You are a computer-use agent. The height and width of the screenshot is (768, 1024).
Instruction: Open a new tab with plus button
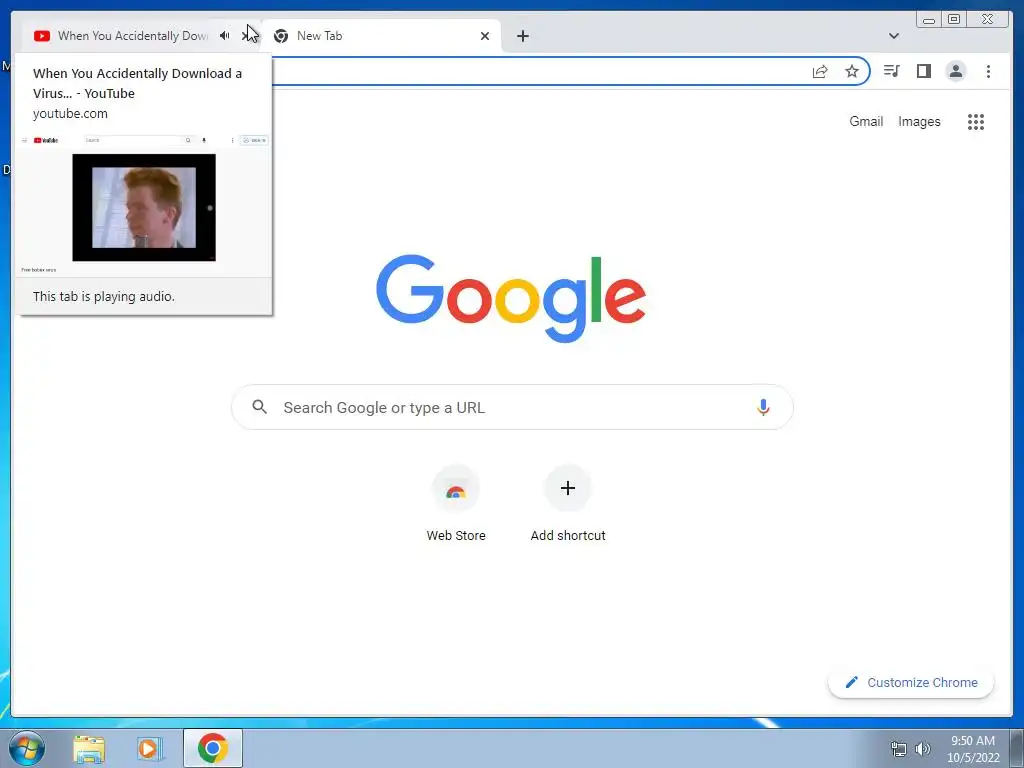522,36
